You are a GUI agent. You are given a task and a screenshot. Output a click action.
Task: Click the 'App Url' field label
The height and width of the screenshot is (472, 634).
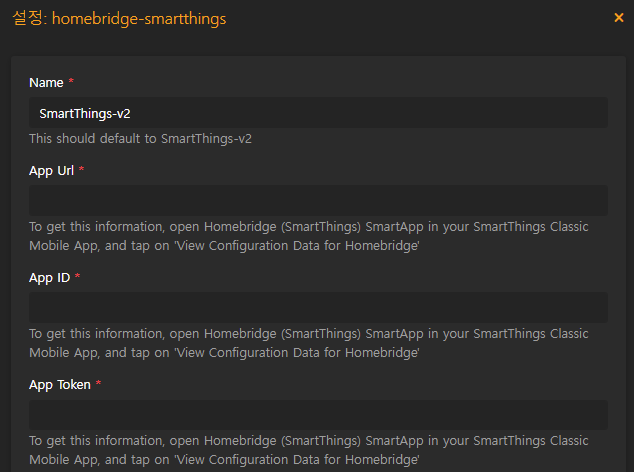[51, 171]
